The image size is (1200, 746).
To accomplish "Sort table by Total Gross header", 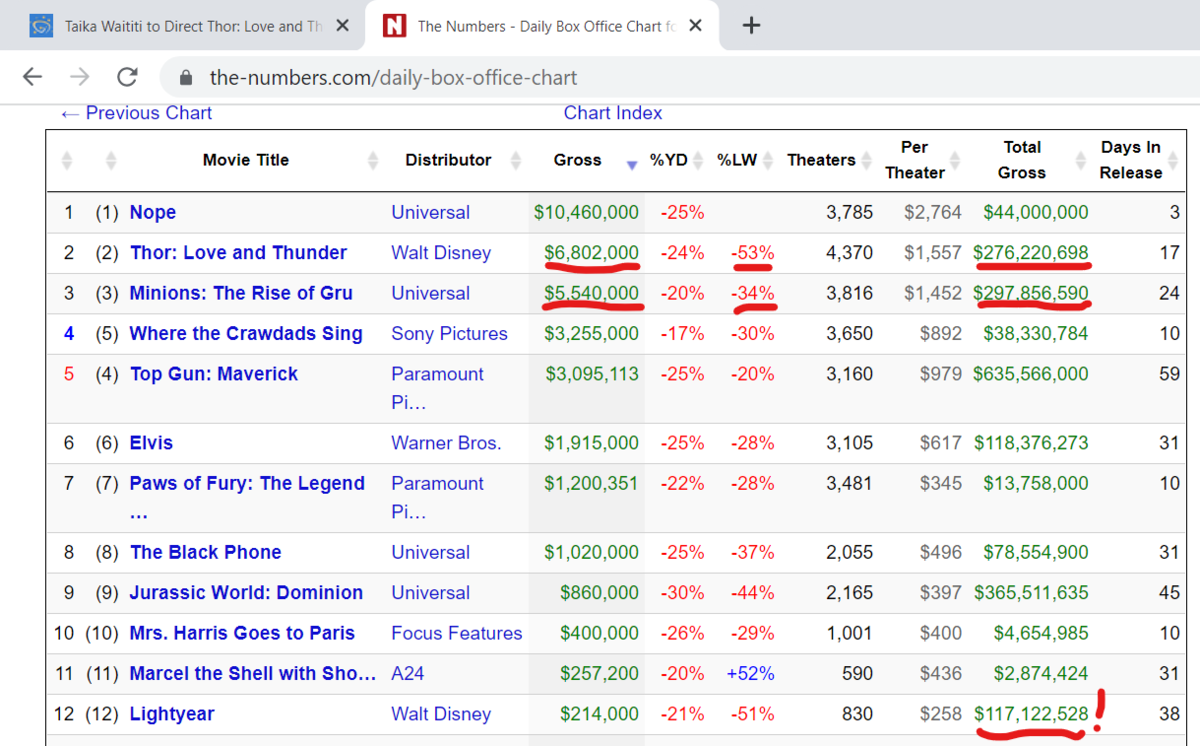I will click(1021, 160).
